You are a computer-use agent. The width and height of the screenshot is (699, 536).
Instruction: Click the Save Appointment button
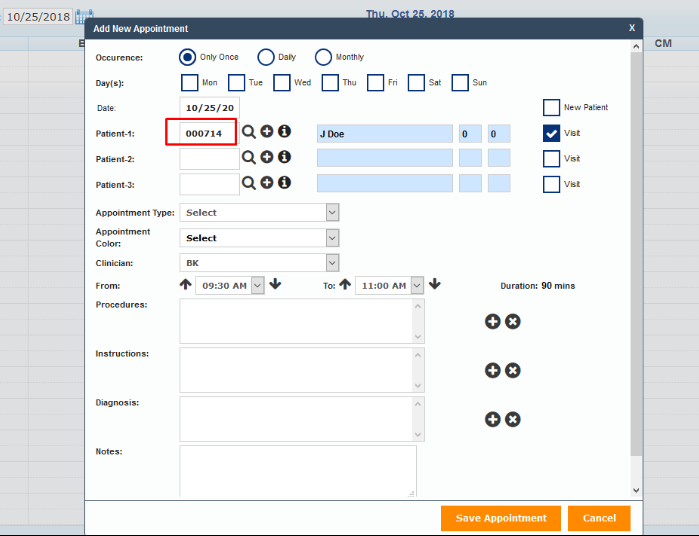point(501,518)
